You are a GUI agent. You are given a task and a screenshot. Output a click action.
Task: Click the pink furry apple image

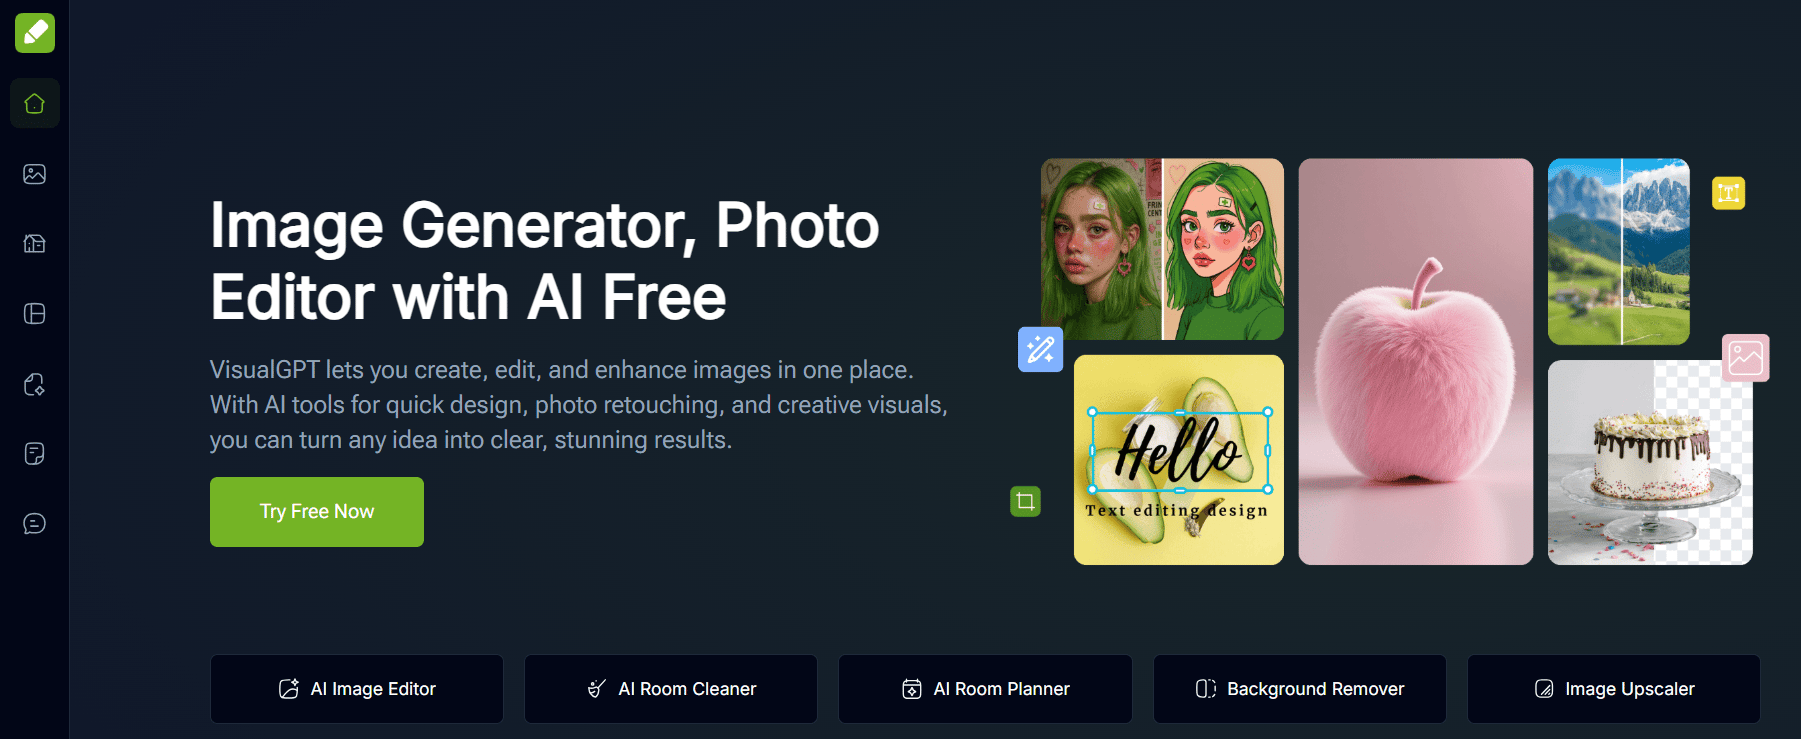(1416, 362)
